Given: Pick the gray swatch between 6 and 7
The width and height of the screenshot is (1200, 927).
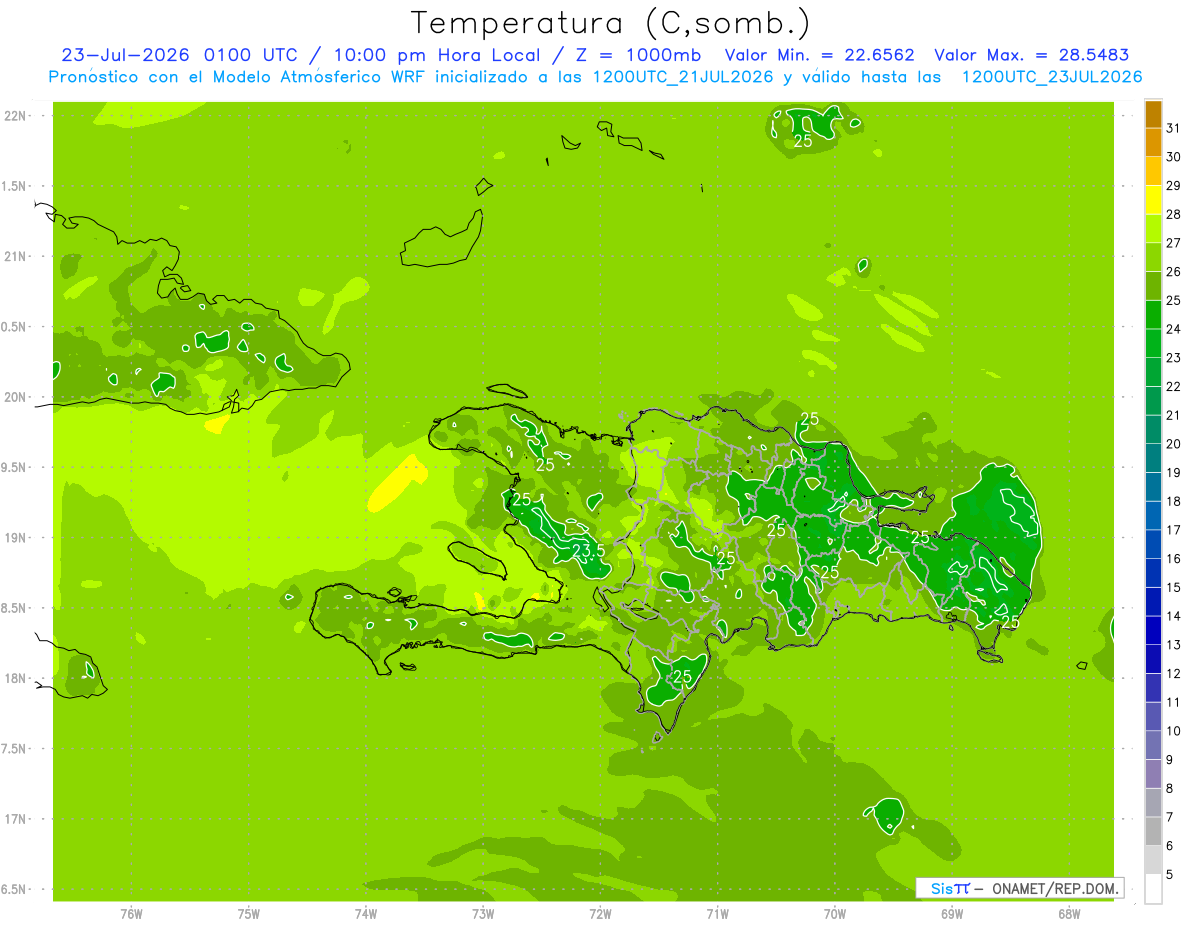Looking at the screenshot, I should tap(1153, 832).
